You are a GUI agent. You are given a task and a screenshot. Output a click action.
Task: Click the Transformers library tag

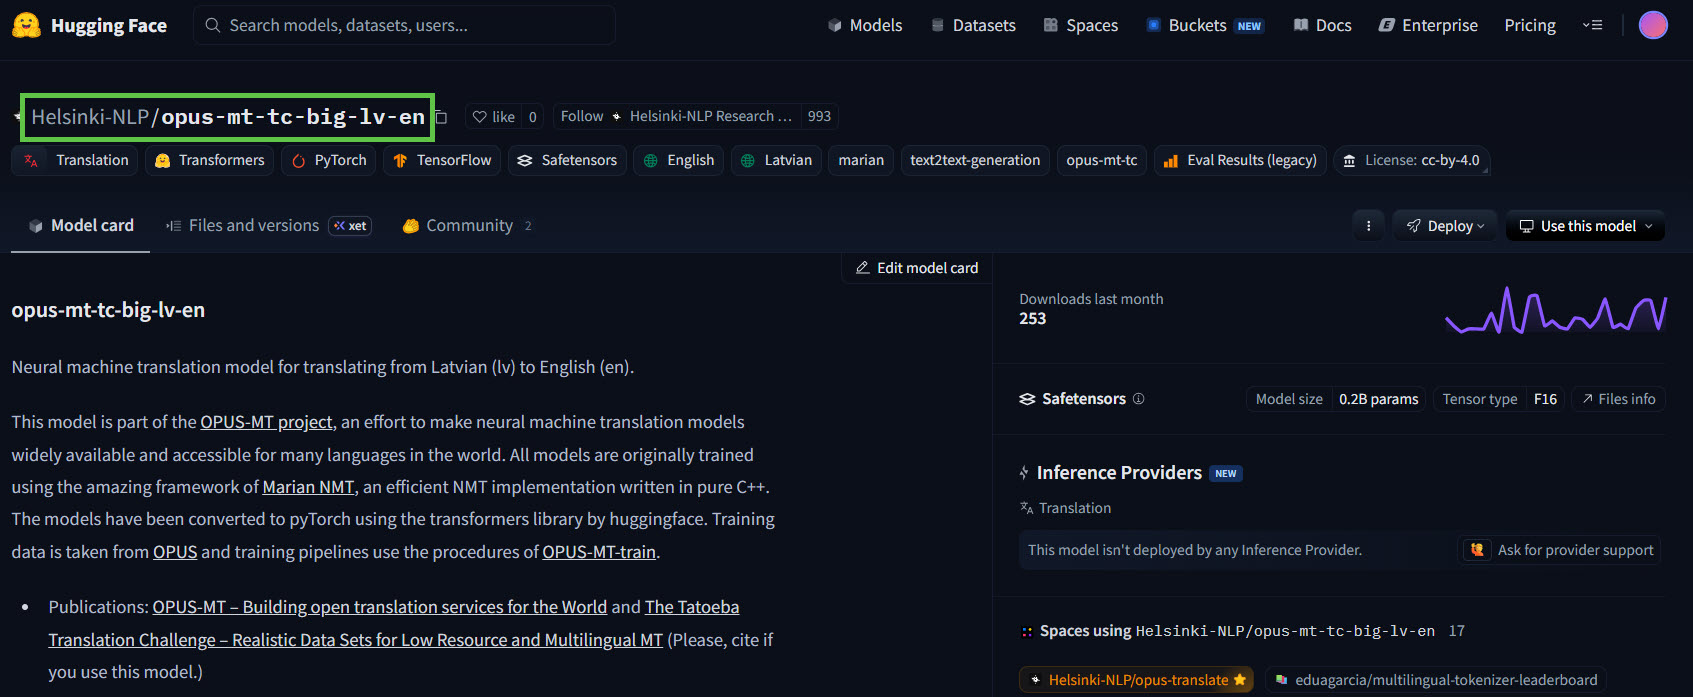coord(209,160)
